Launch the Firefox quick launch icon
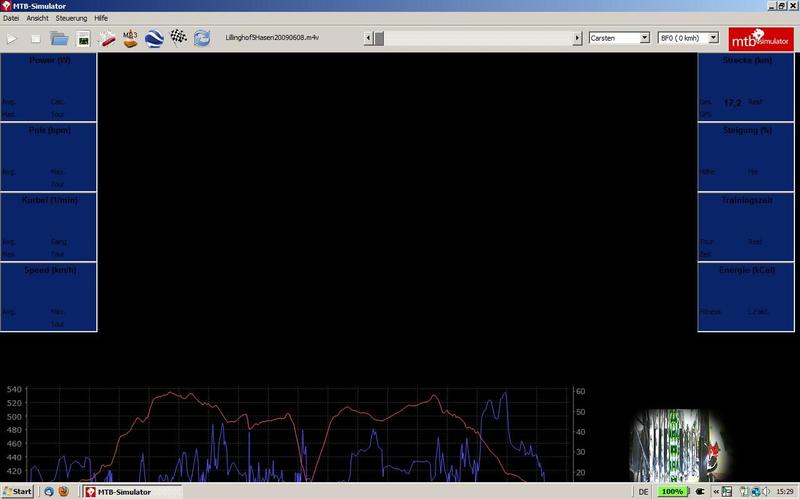The height and width of the screenshot is (499, 800). coord(64,491)
